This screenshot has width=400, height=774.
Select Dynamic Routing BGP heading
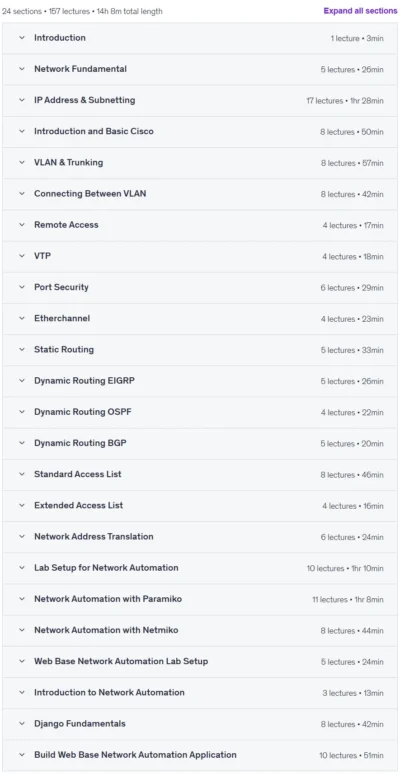tap(80, 443)
